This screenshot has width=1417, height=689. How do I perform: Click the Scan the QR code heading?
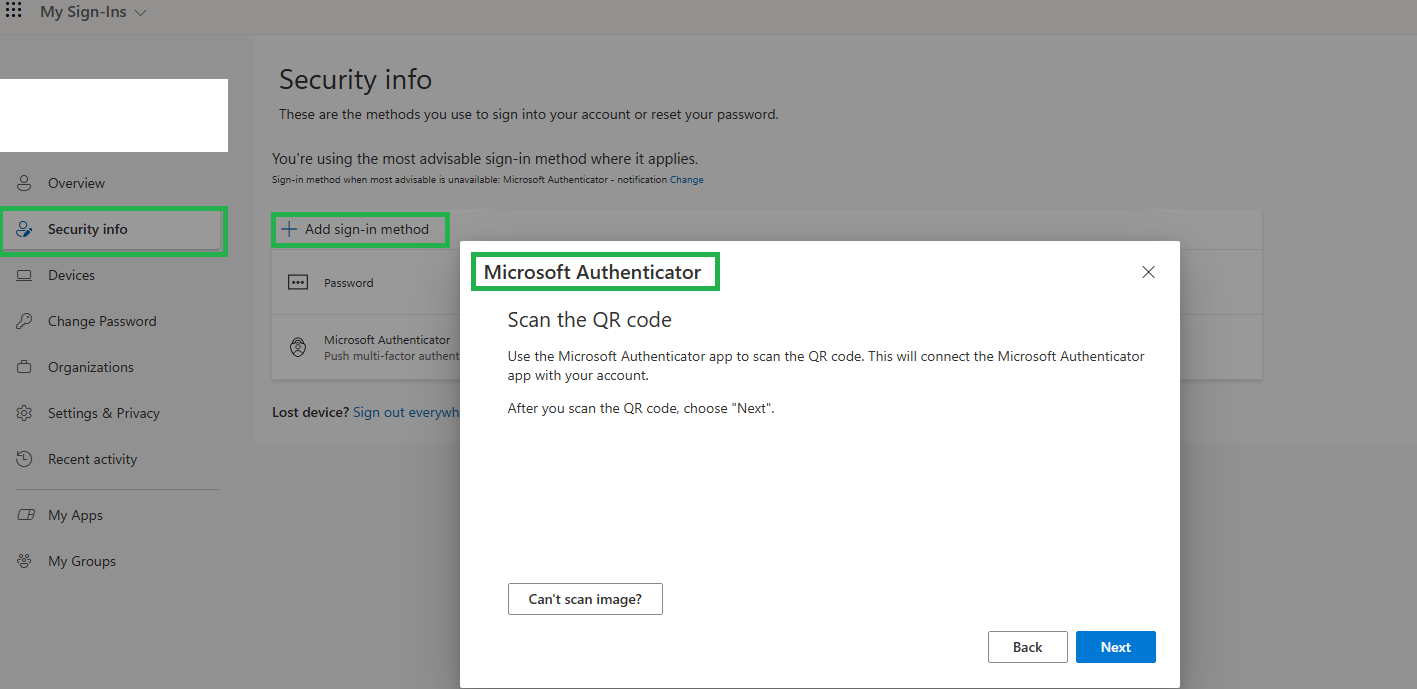pyautogui.click(x=590, y=320)
